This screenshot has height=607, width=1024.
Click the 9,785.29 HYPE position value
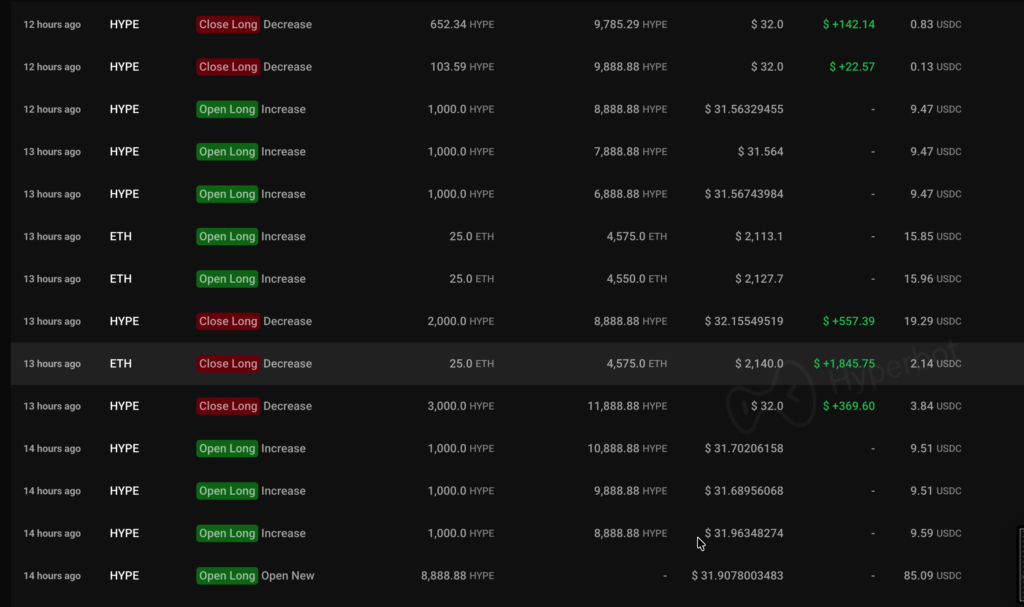(630, 24)
